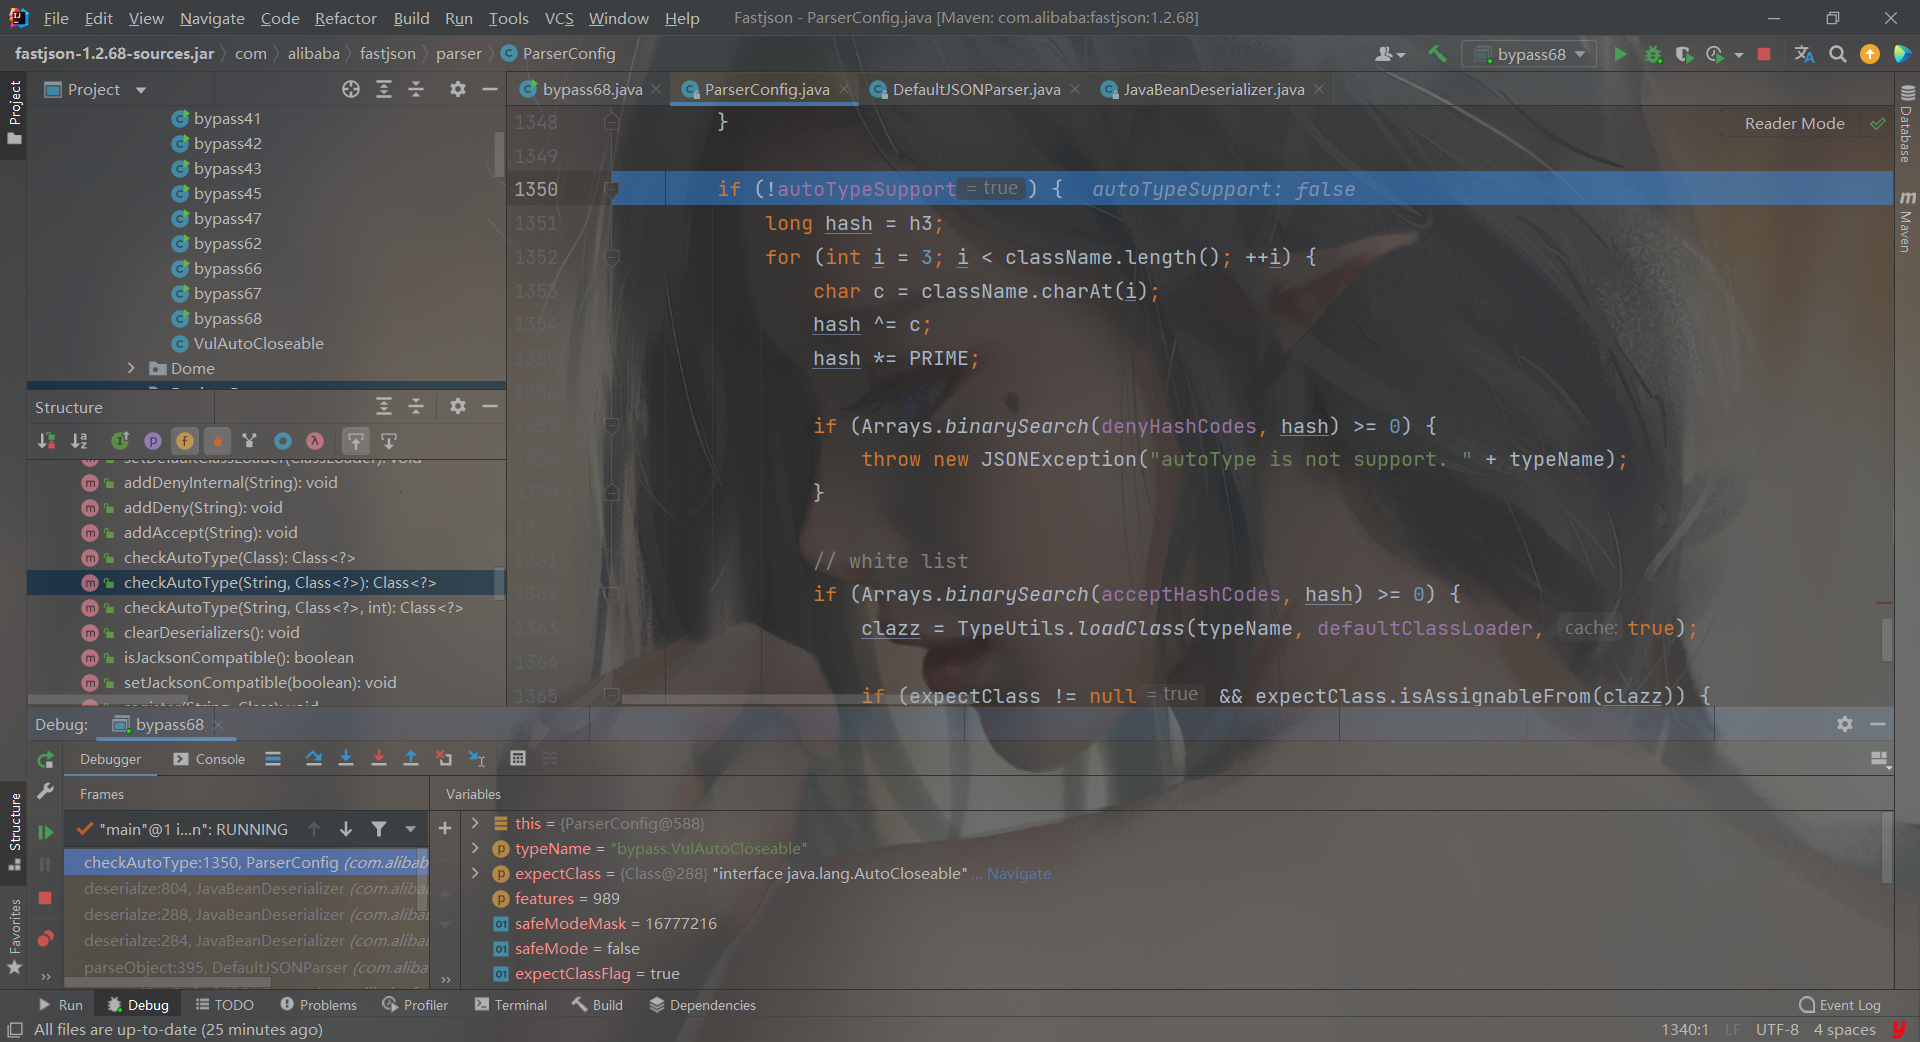Open the Navigate menu
The image size is (1920, 1042).
212,18
